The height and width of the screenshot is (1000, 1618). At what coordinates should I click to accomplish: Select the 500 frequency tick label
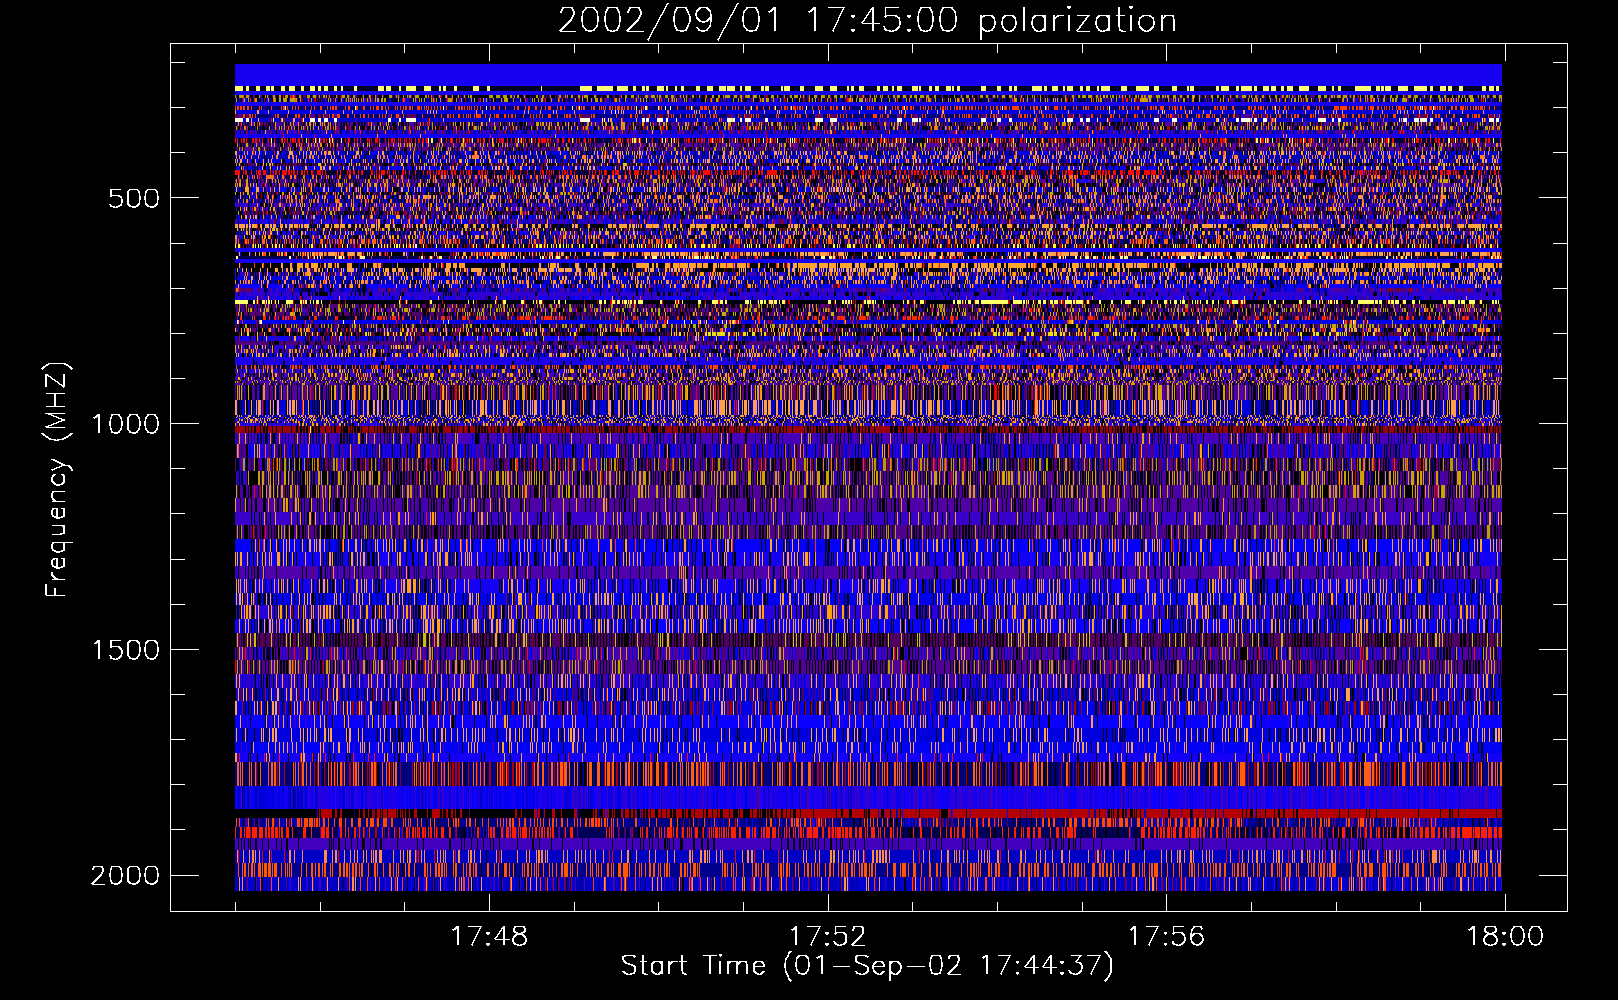[x=134, y=198]
